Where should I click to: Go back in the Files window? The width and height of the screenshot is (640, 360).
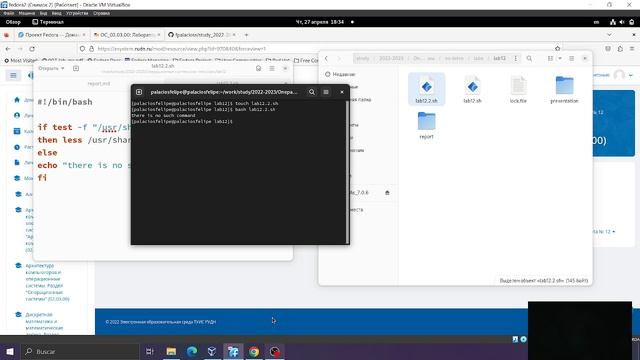click(327, 58)
